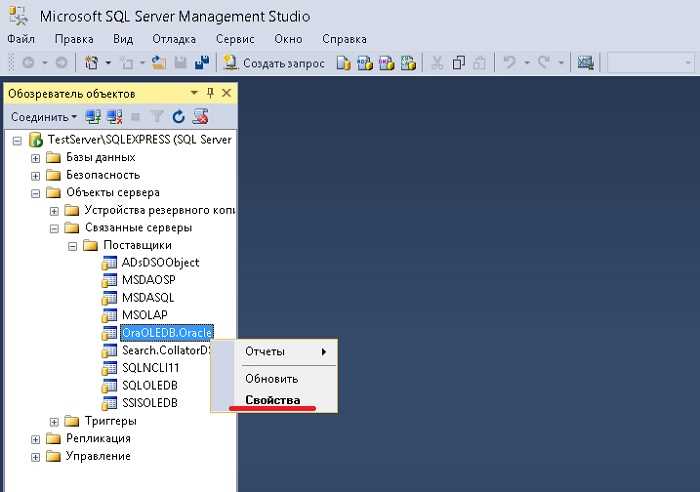Click the MSDASQL provider icon
This screenshot has width=700, height=492.
(x=109, y=297)
